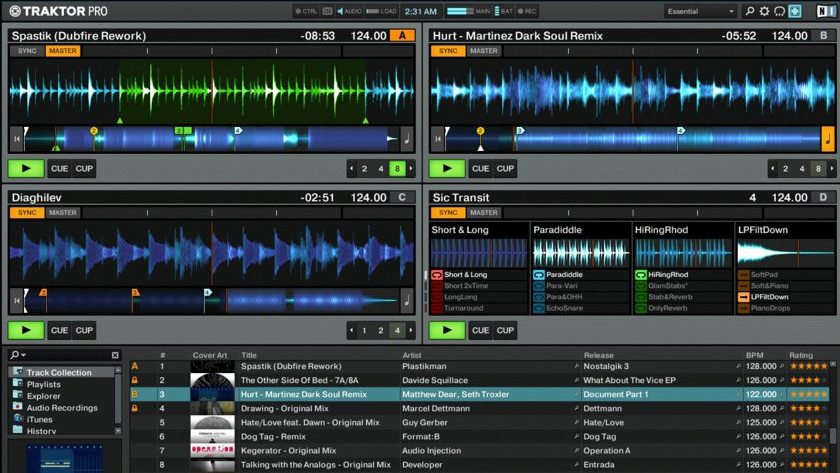Click the Paradiddle sample slot icon
The image size is (840, 473).
coord(538,275)
